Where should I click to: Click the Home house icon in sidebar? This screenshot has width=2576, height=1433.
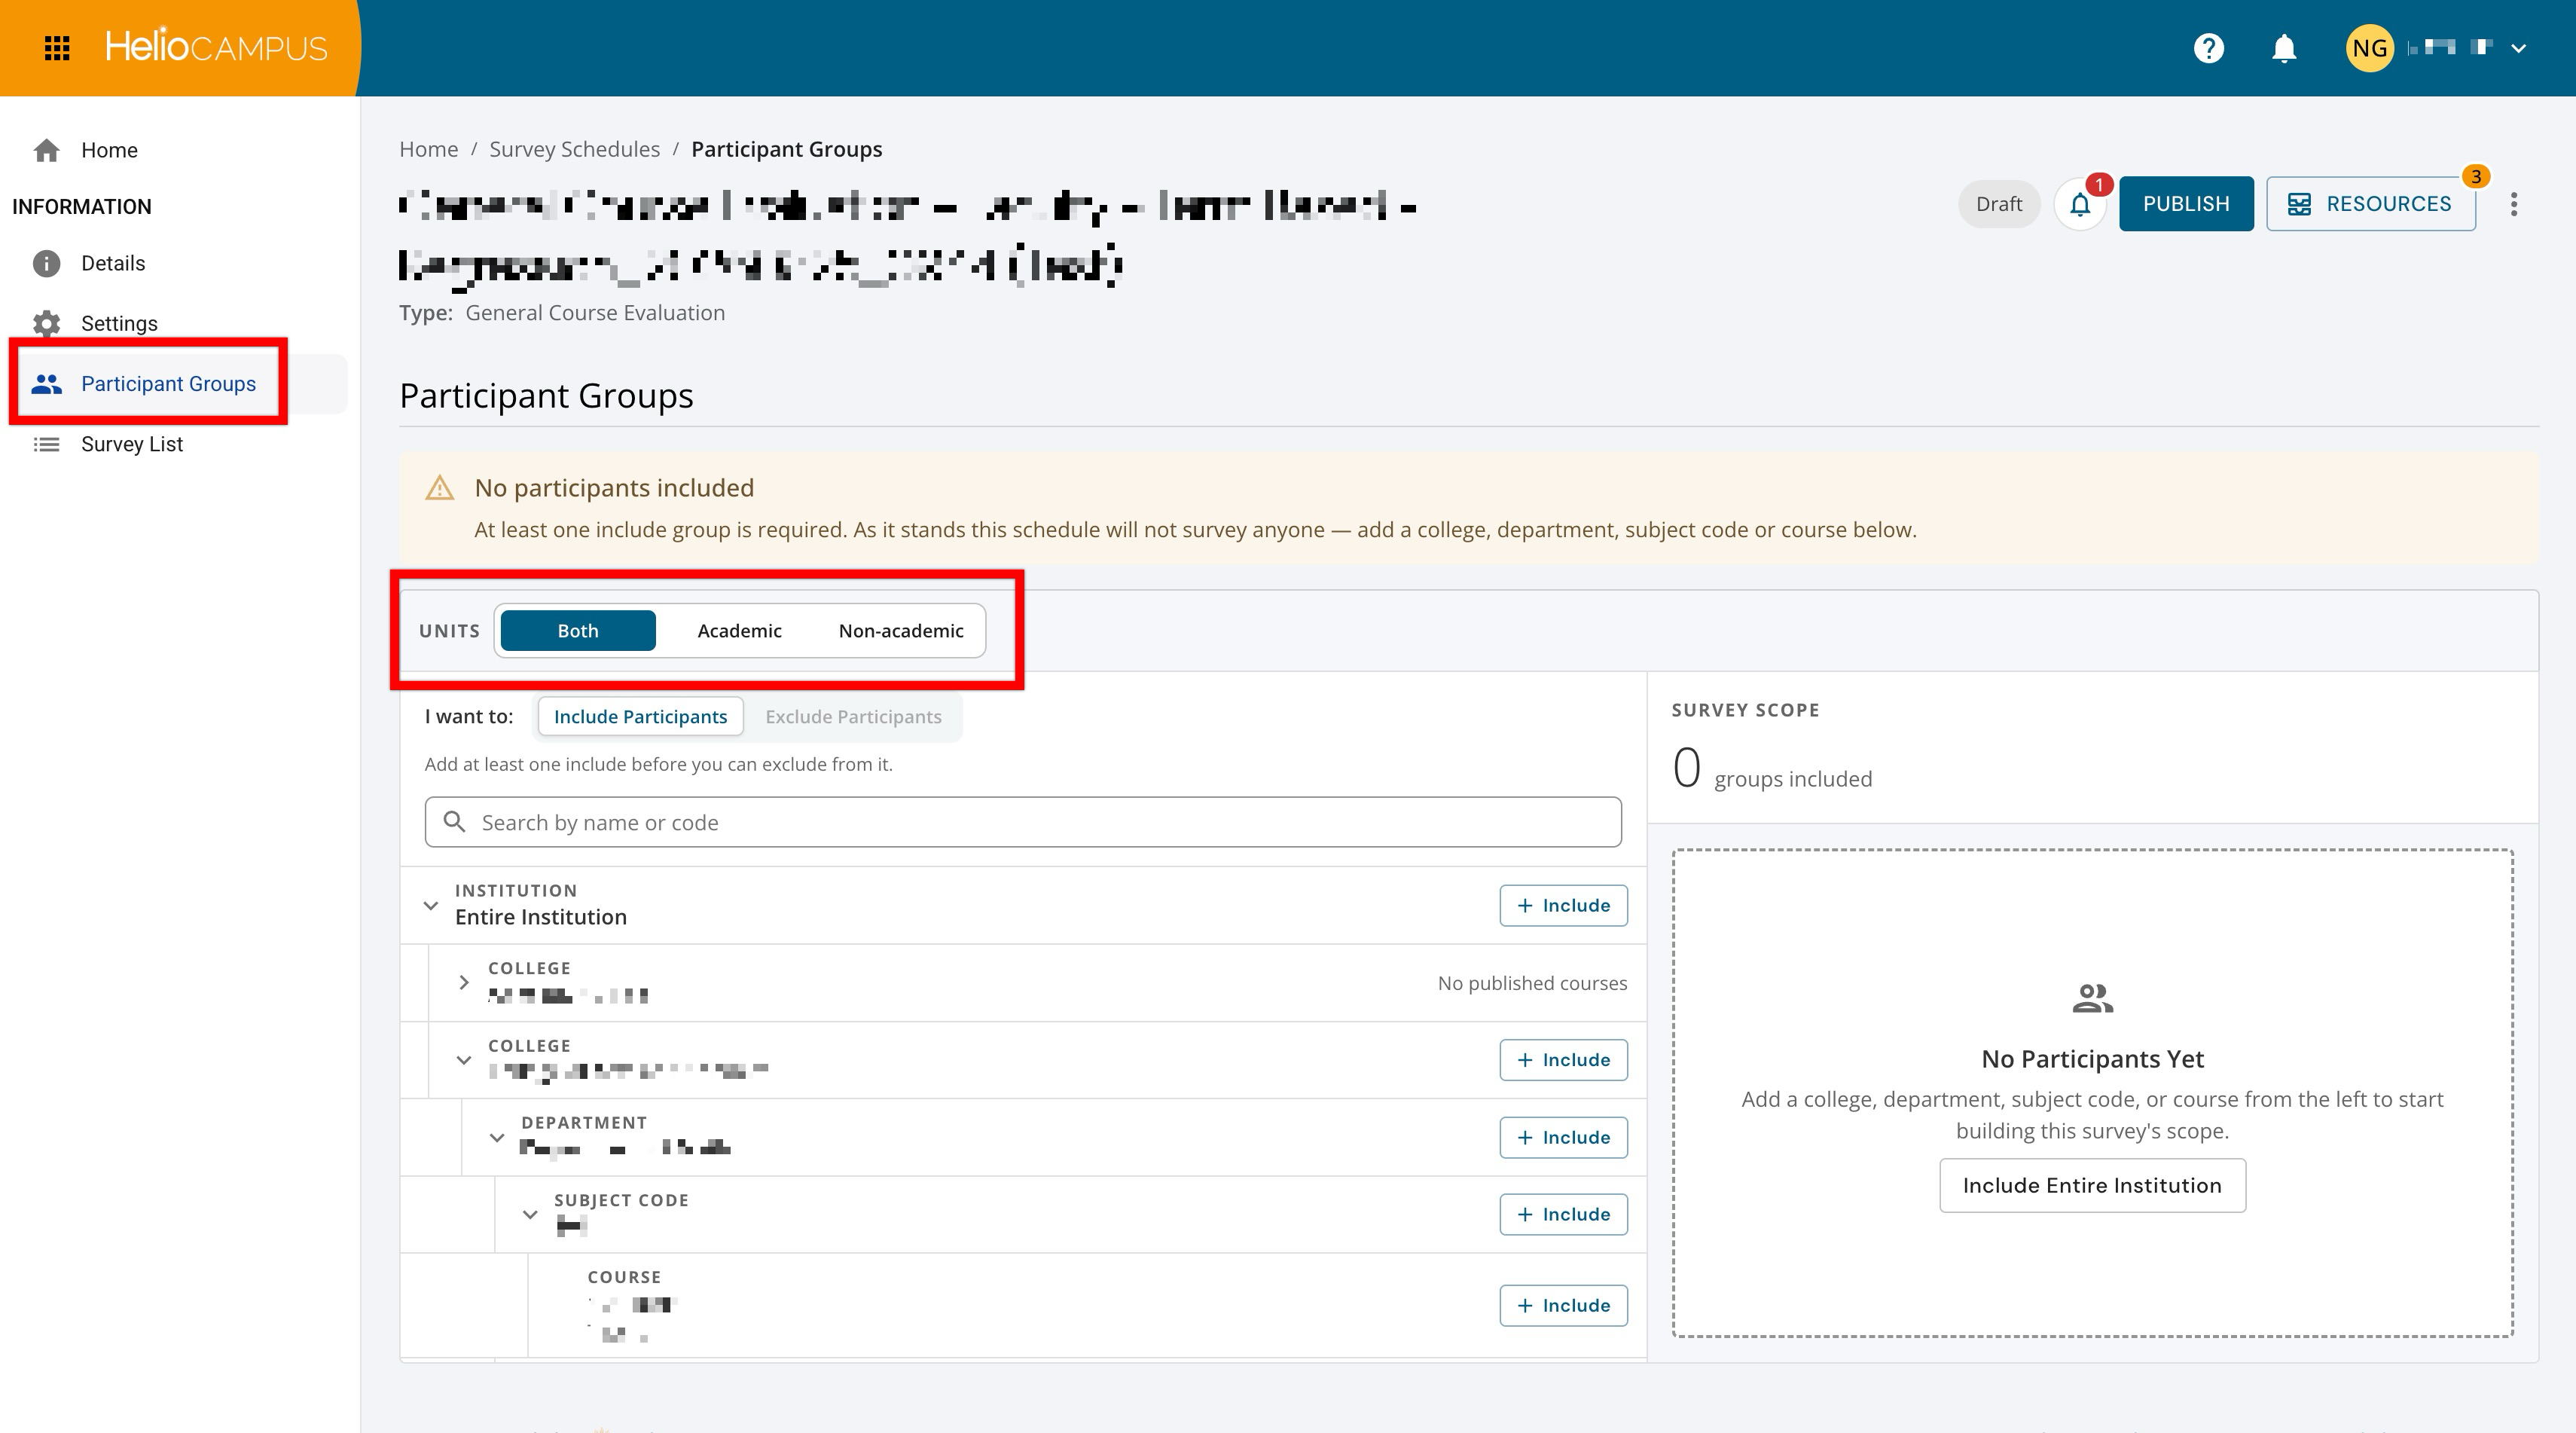[46, 150]
